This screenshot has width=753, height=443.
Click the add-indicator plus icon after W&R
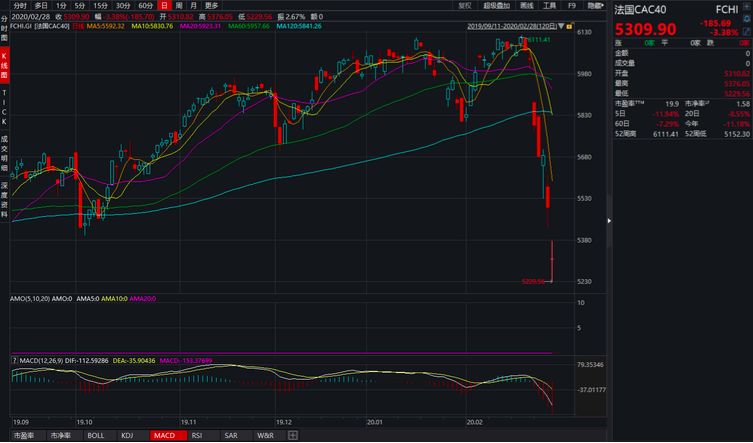pyautogui.click(x=292, y=435)
